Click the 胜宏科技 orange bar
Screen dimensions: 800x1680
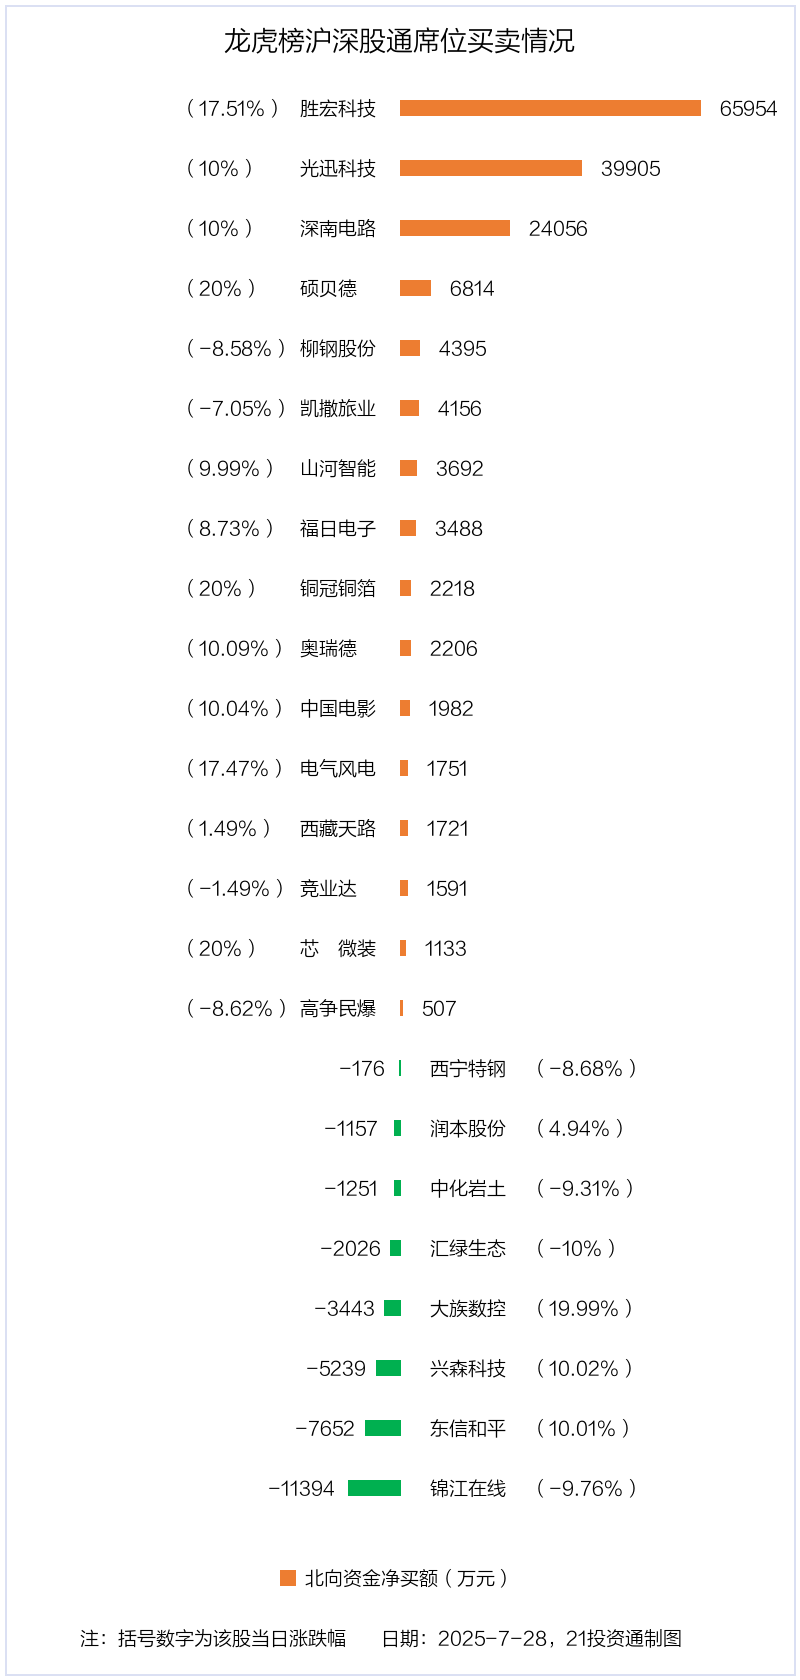pyautogui.click(x=550, y=108)
